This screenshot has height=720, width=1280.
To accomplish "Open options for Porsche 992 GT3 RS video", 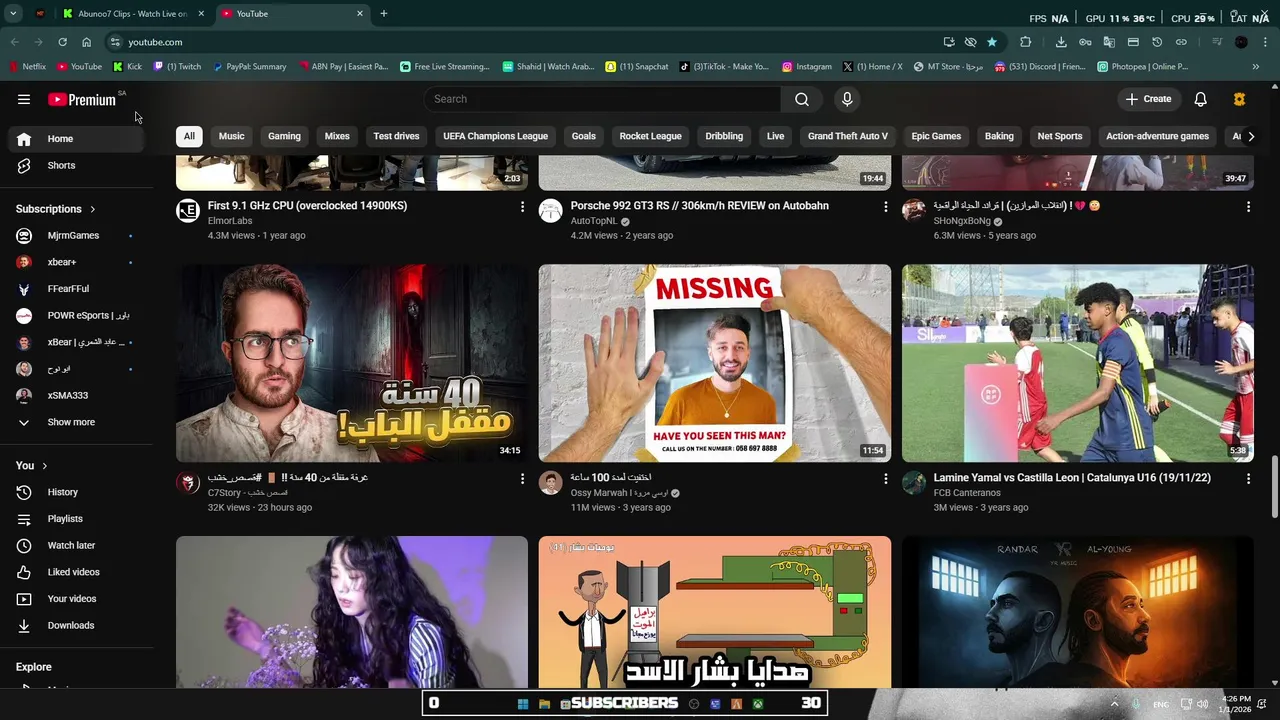I will [885, 207].
